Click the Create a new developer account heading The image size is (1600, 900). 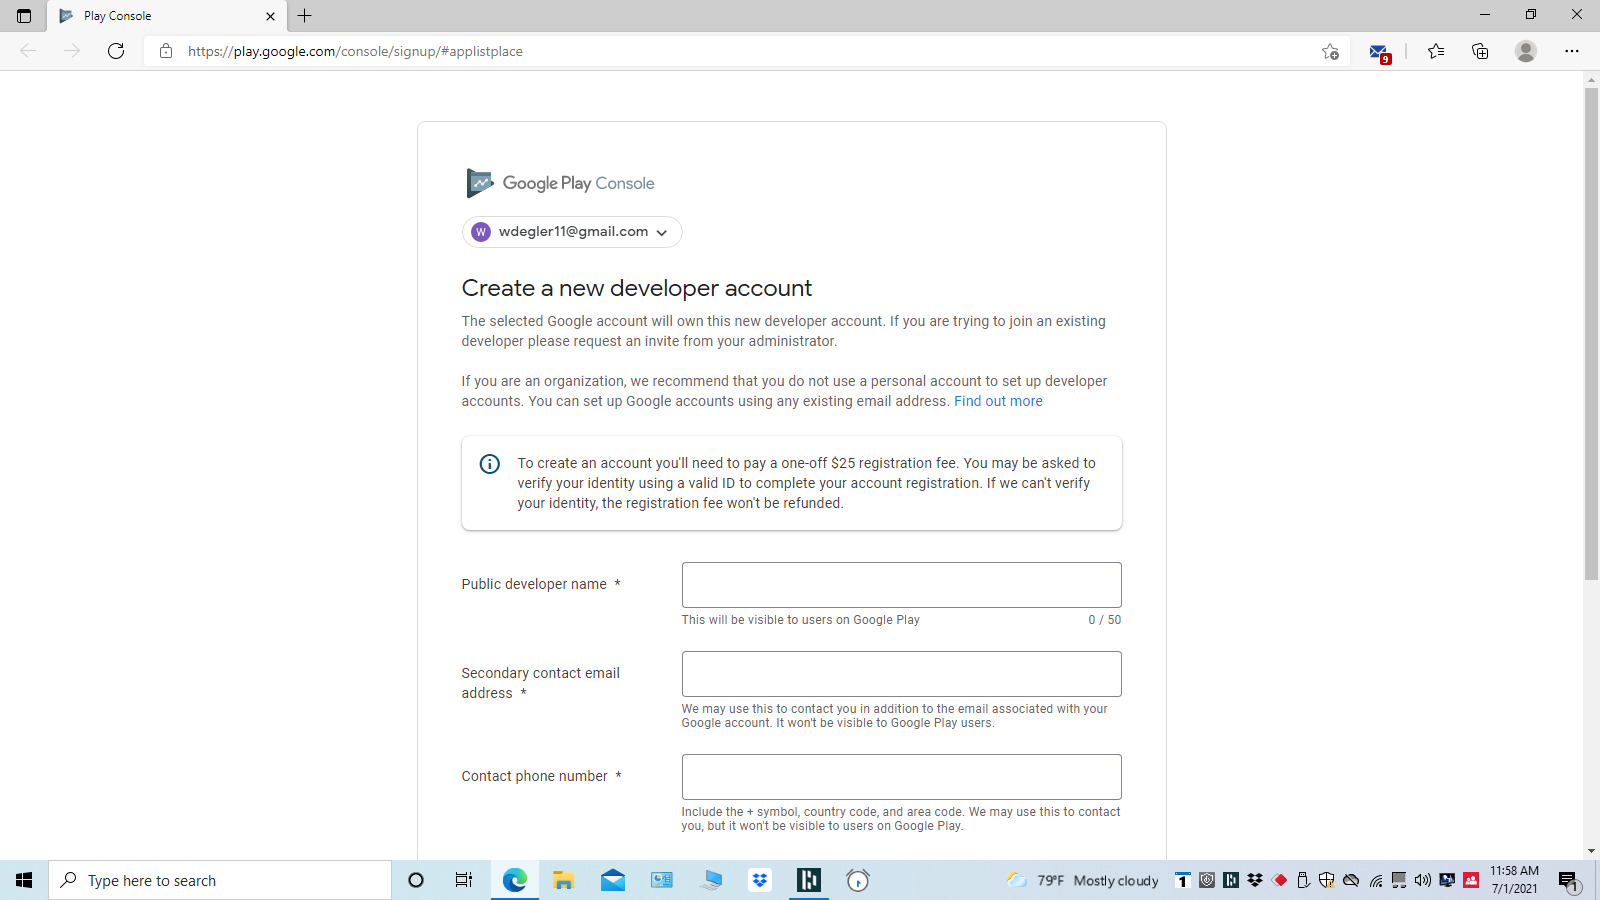pyautogui.click(x=637, y=288)
